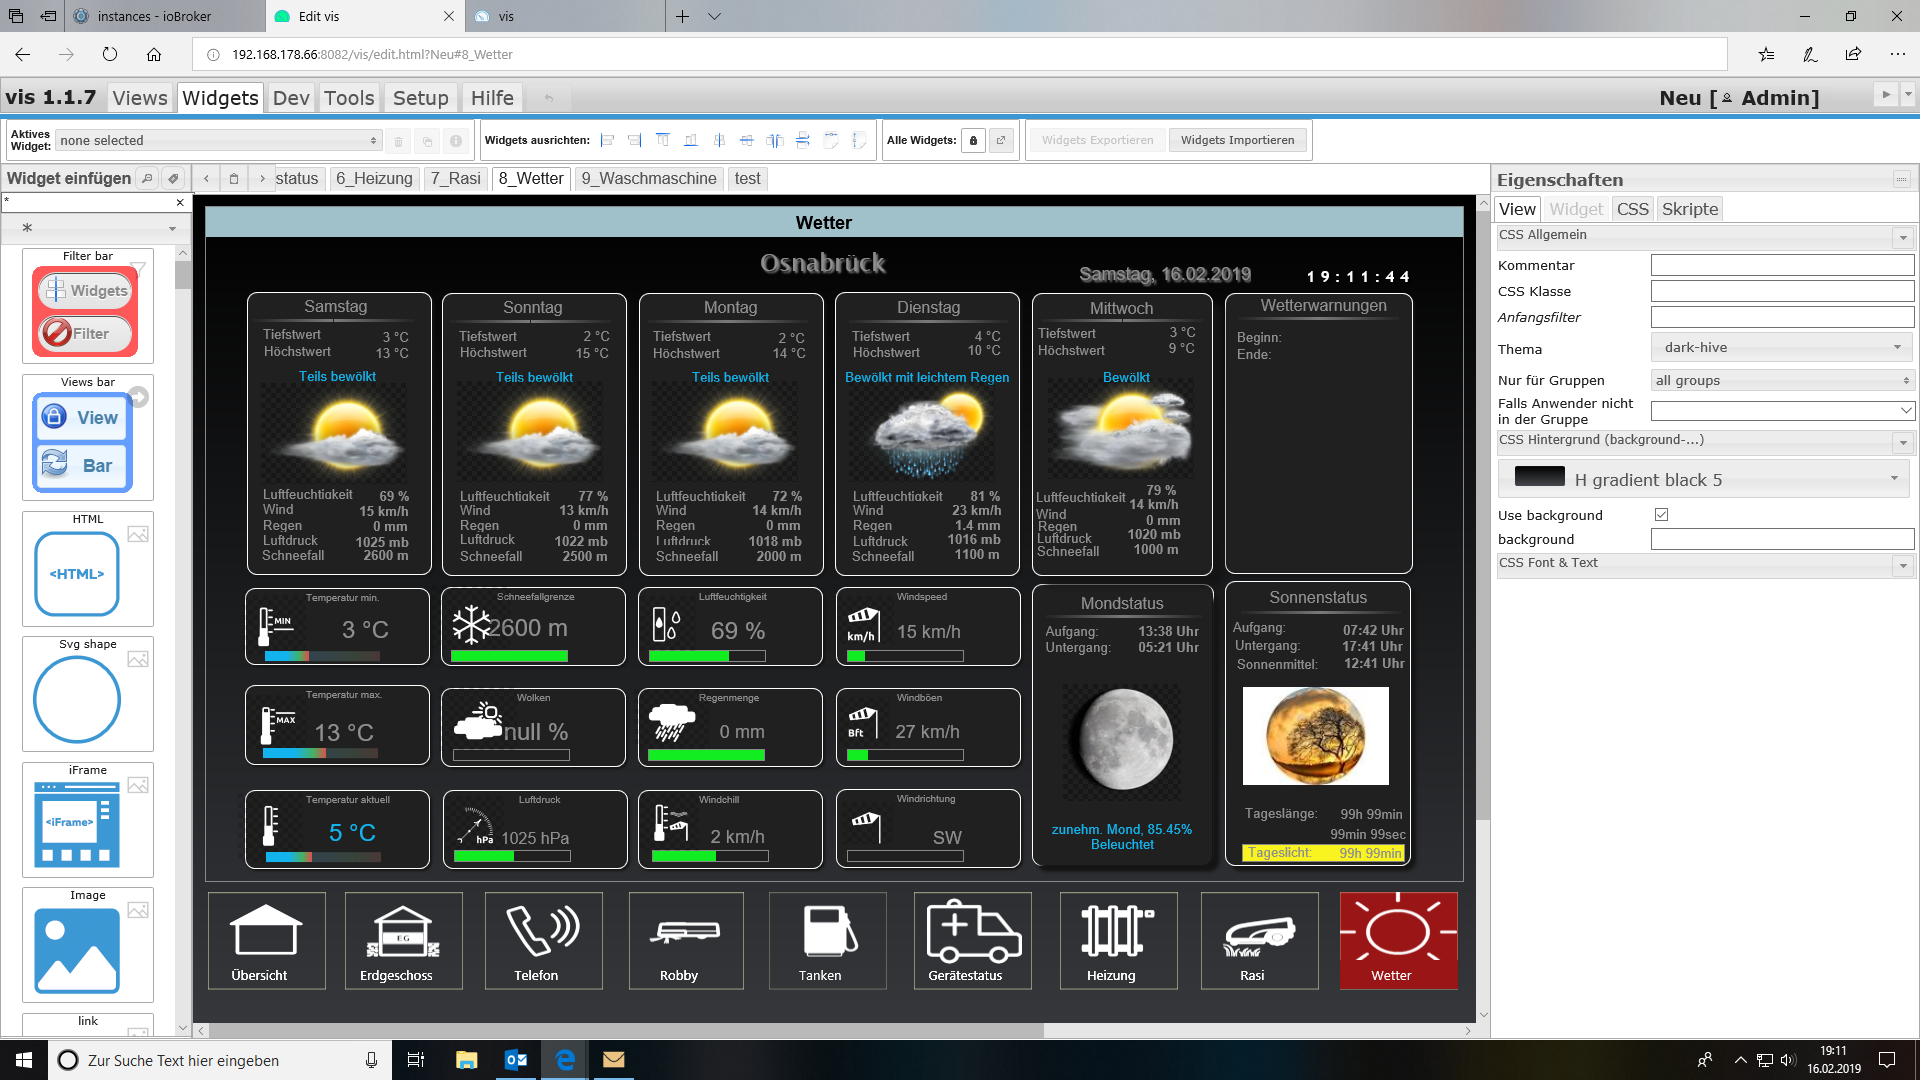Align widgets to the left
The height and width of the screenshot is (1080, 1920).
[x=607, y=141]
